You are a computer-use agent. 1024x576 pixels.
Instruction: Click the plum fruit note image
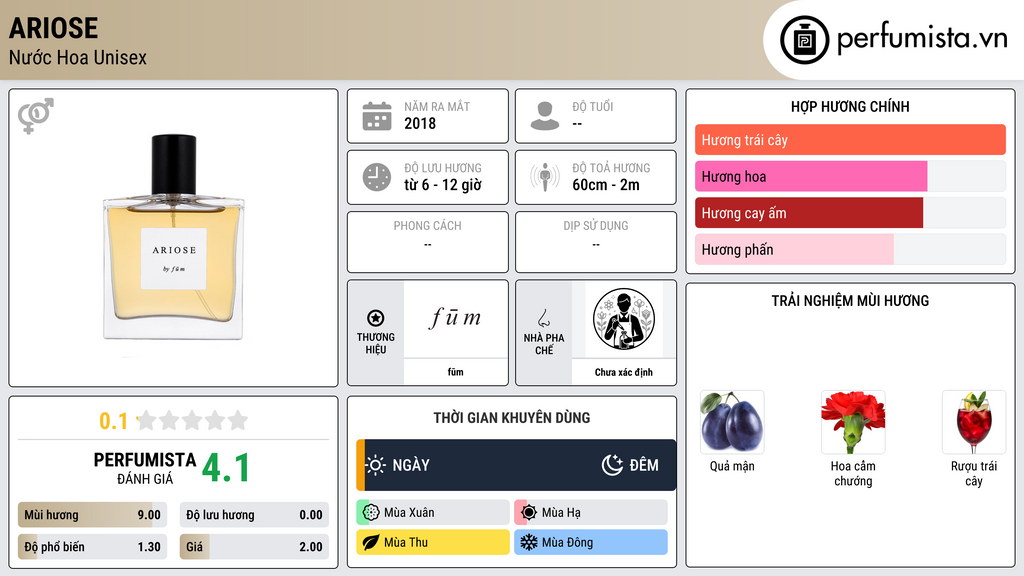[732, 422]
